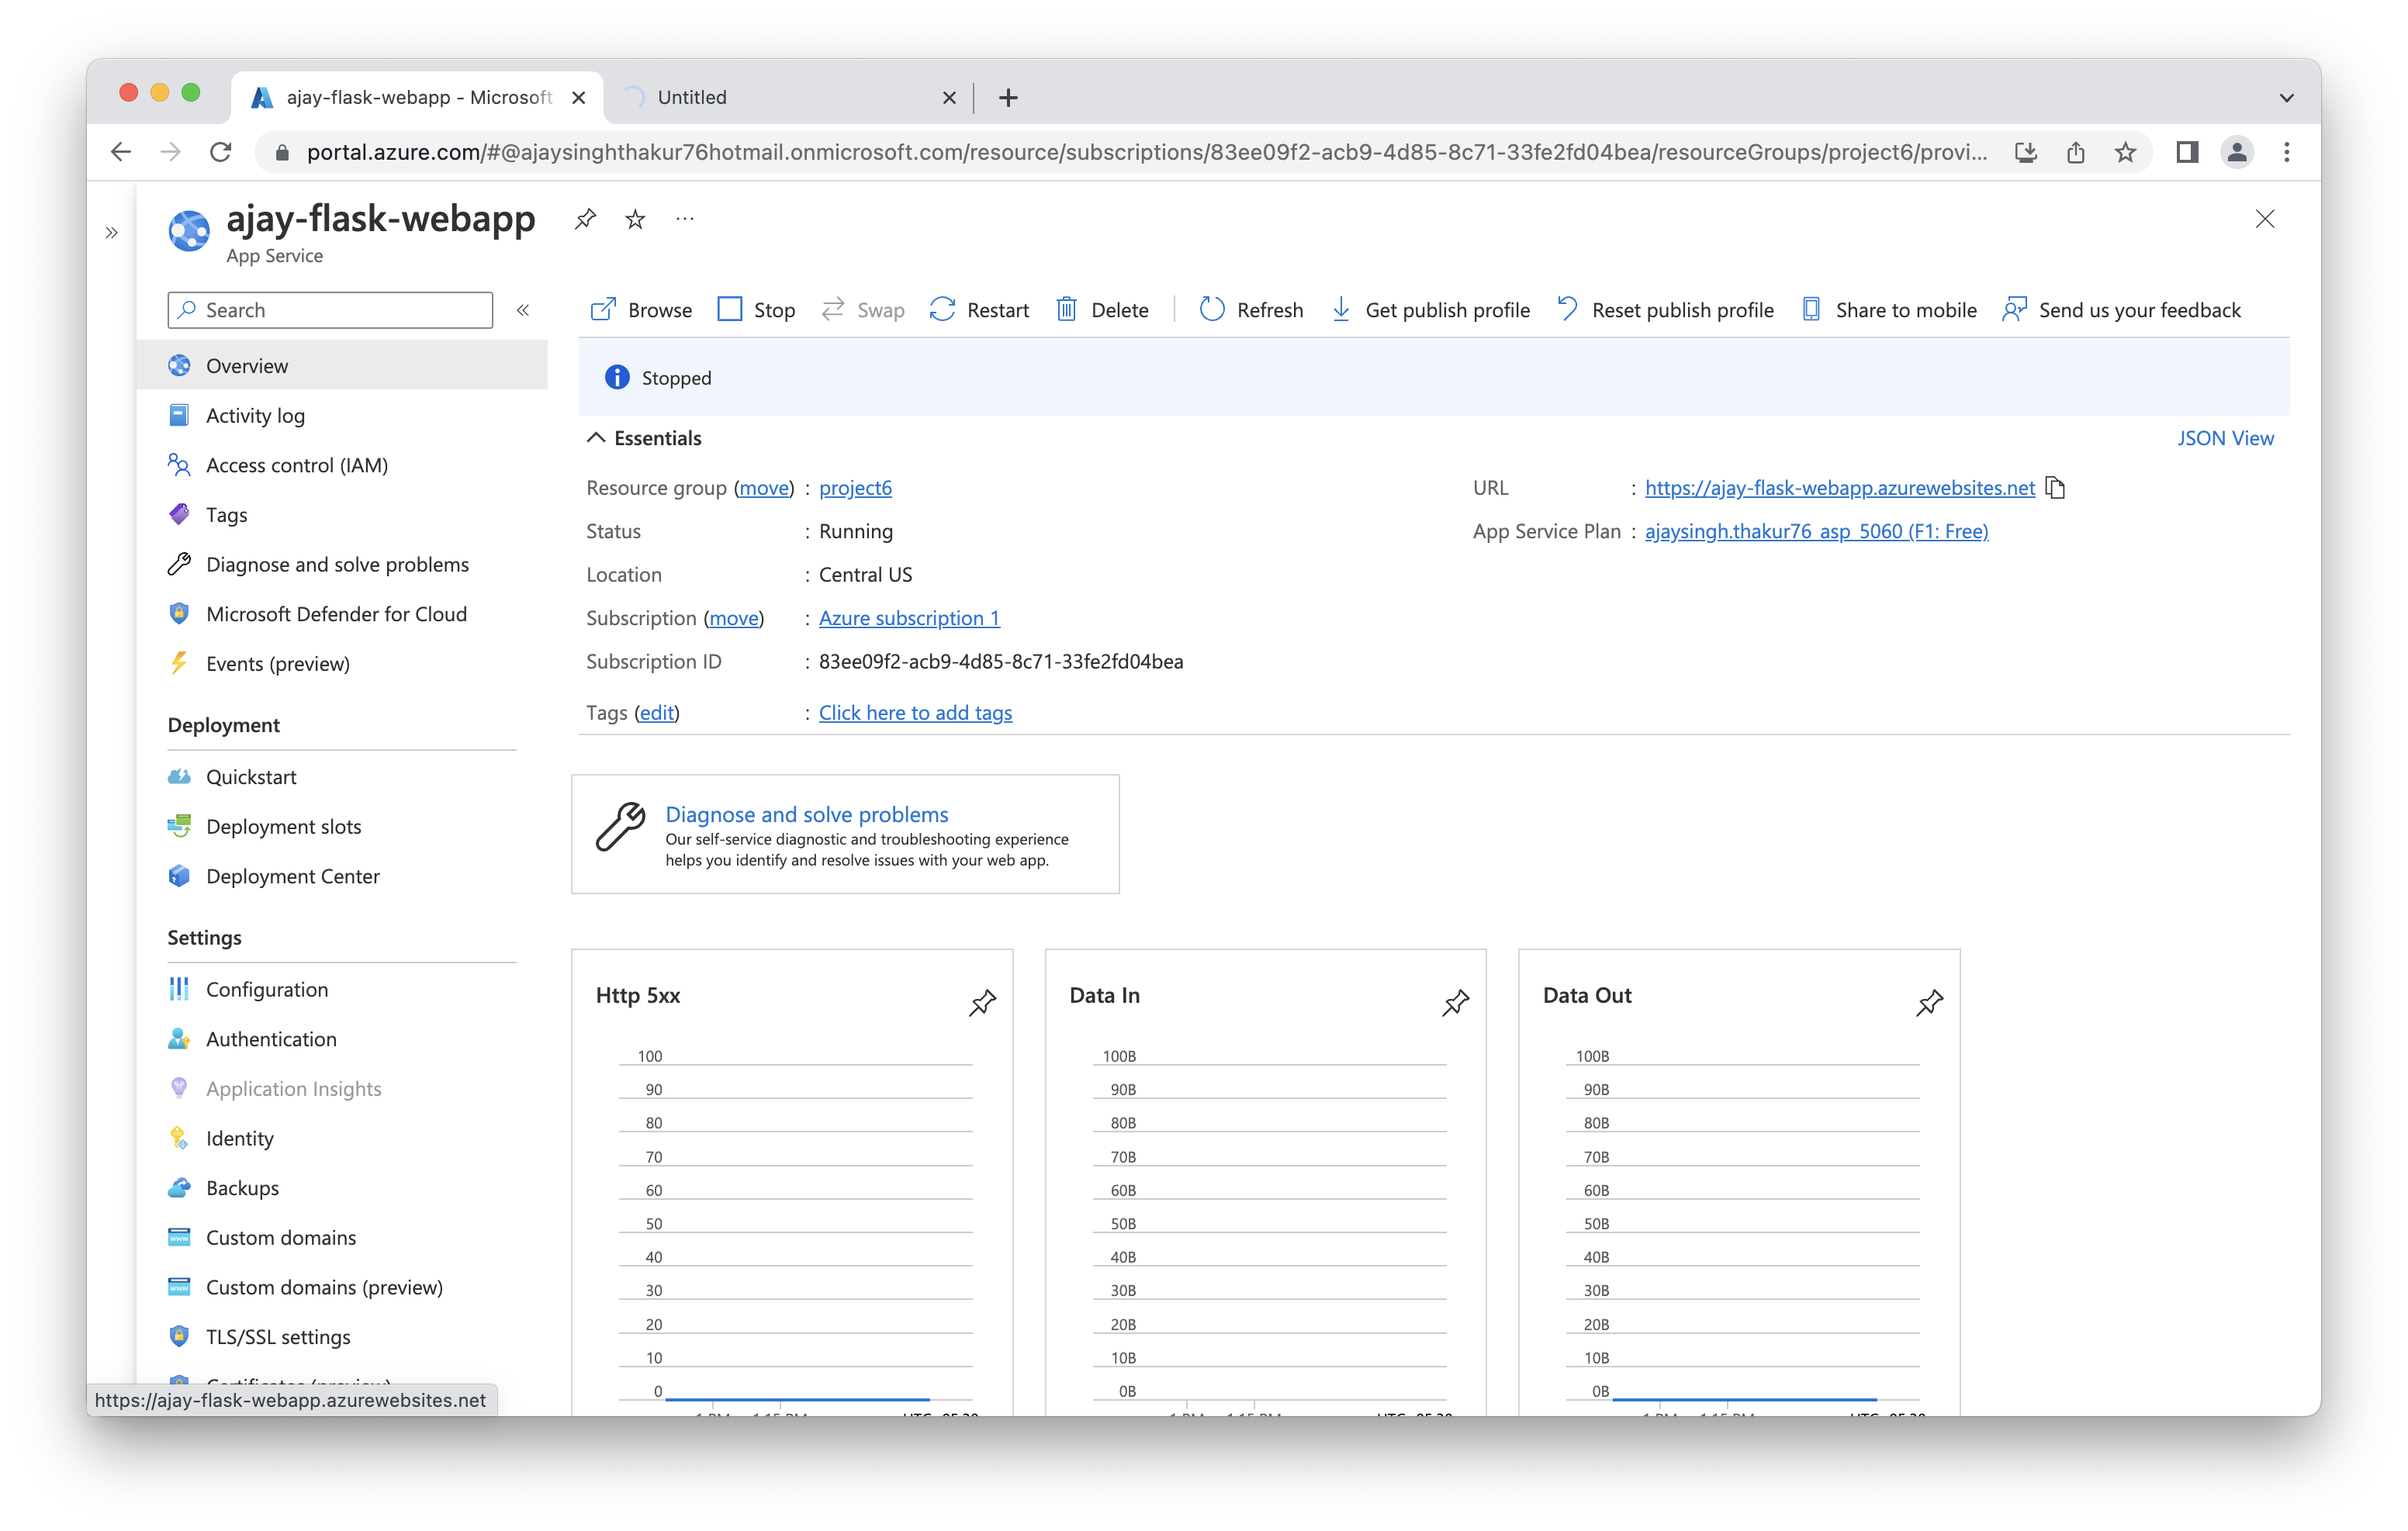
Task: Pin the Http 5xx chart
Action: point(982,1002)
